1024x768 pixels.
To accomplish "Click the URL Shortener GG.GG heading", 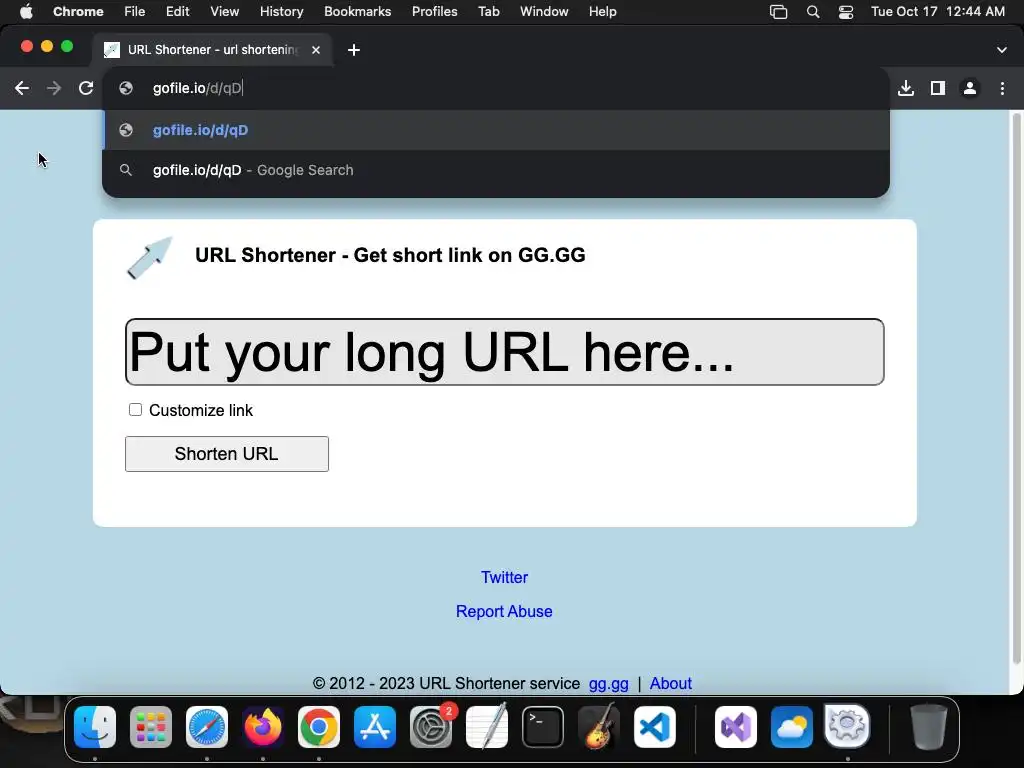I will 391,255.
